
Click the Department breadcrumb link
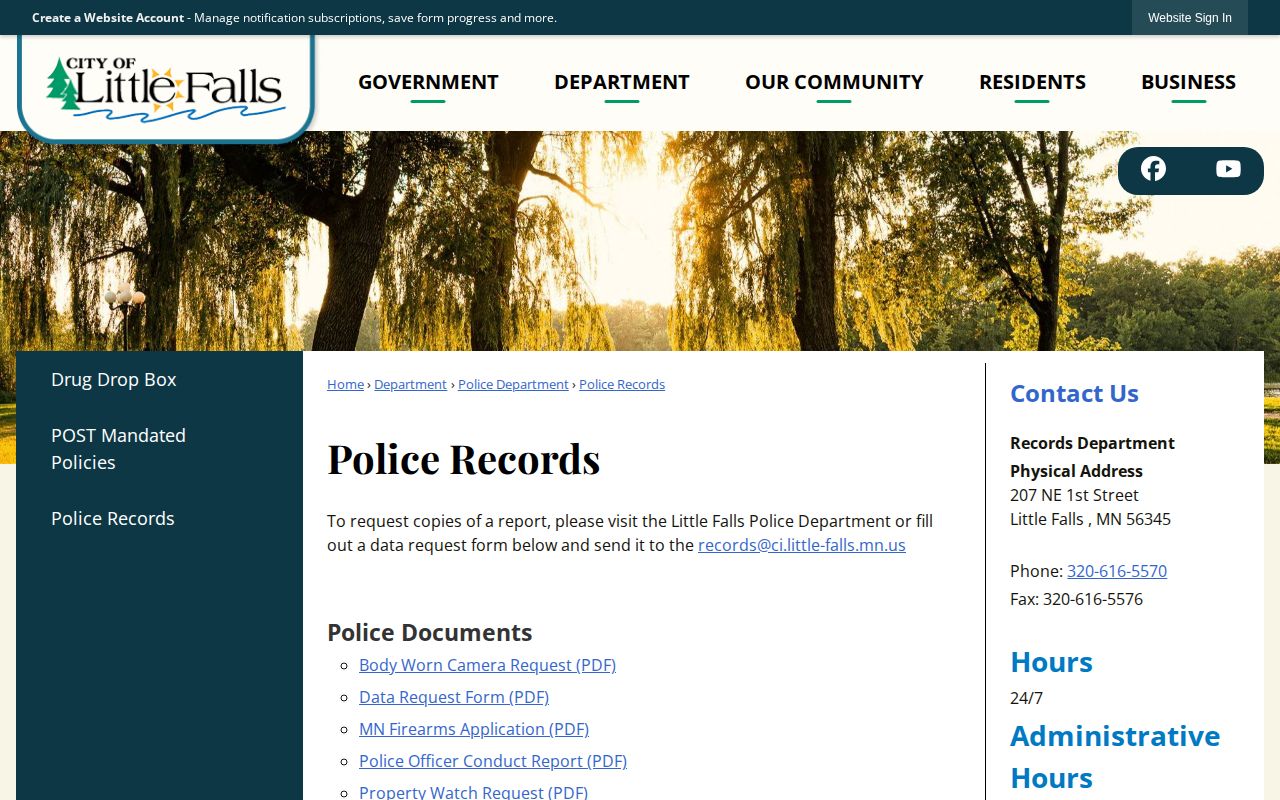[410, 384]
